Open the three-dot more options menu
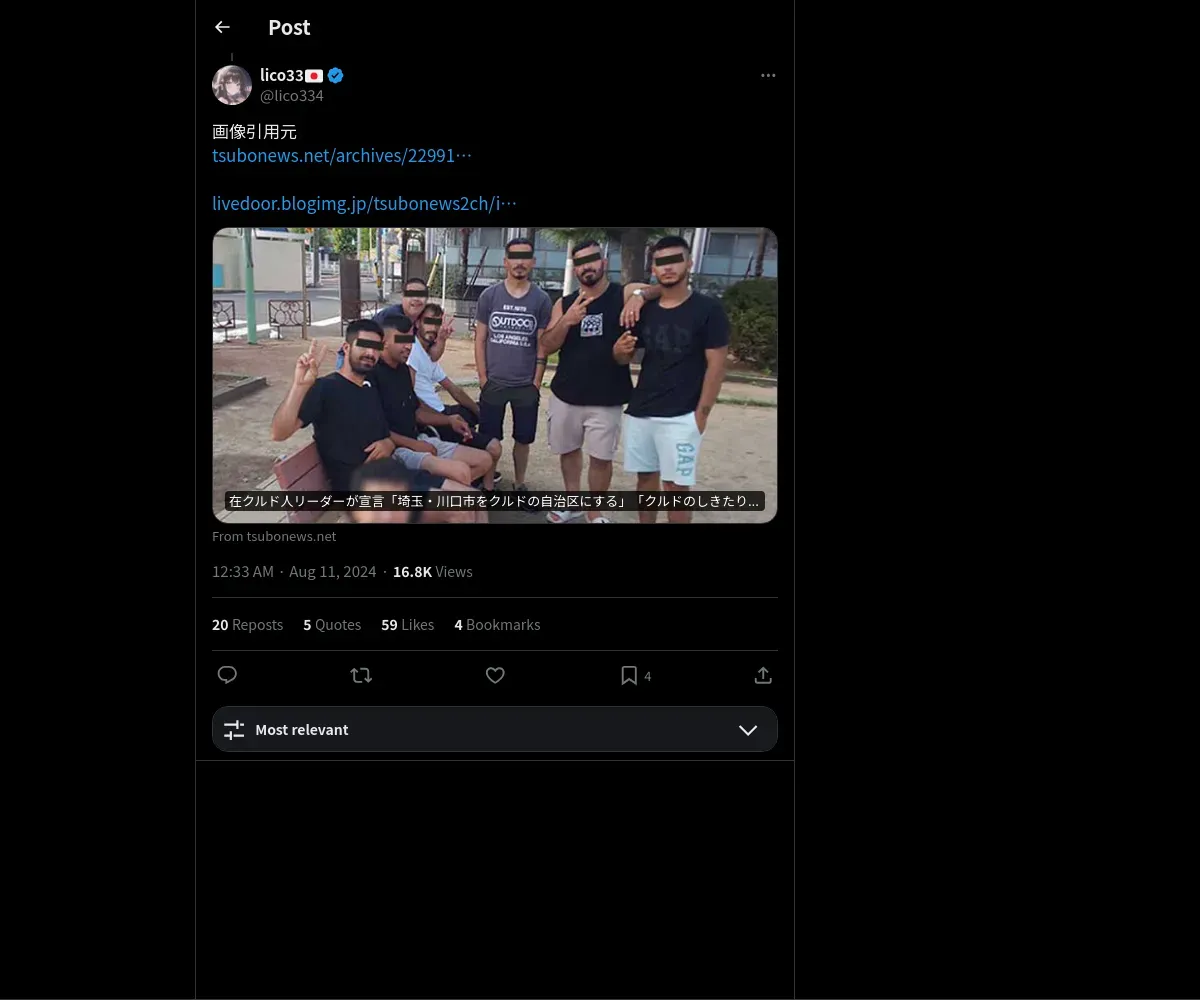The width and height of the screenshot is (1200, 1000). 768,75
